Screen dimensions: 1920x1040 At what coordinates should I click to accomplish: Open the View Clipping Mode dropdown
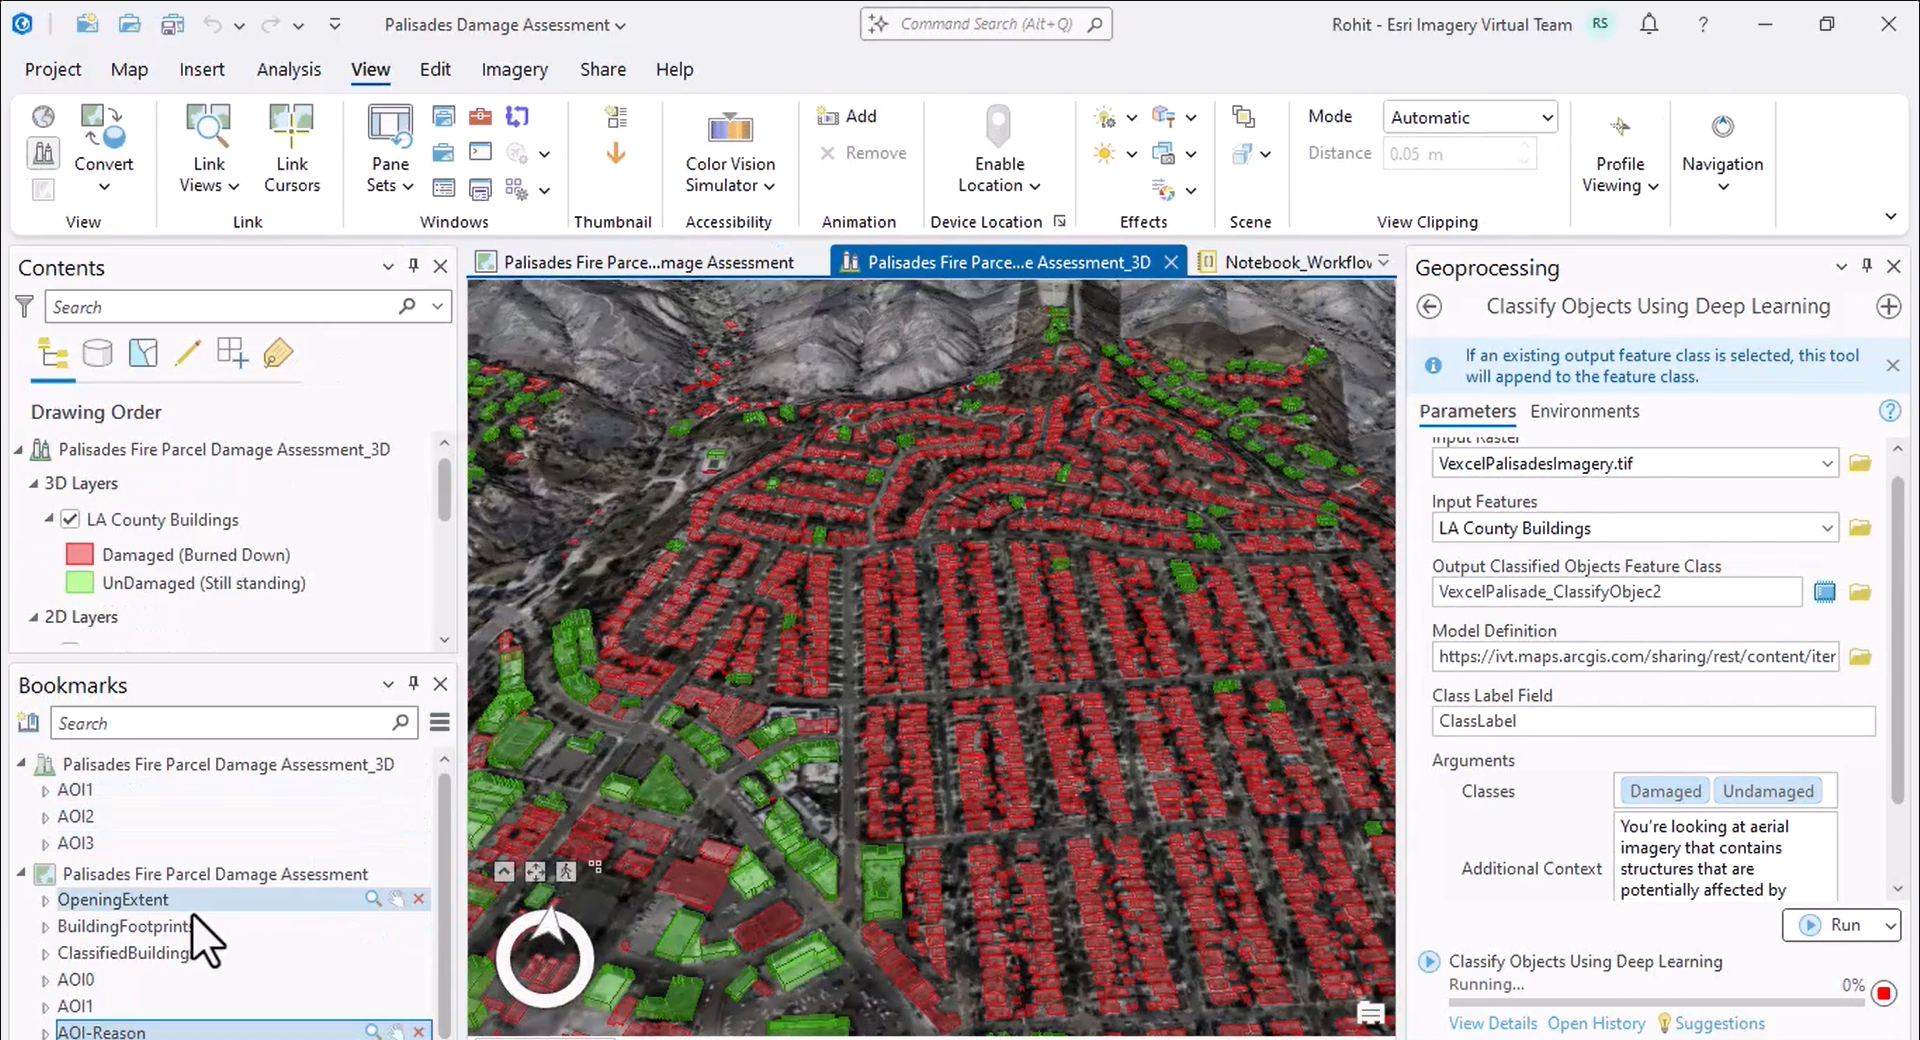tap(1470, 117)
